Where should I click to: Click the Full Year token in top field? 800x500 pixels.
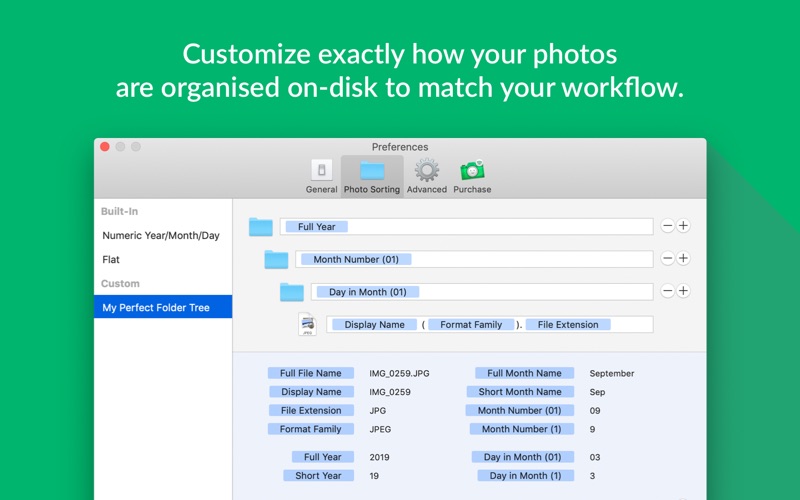316,227
